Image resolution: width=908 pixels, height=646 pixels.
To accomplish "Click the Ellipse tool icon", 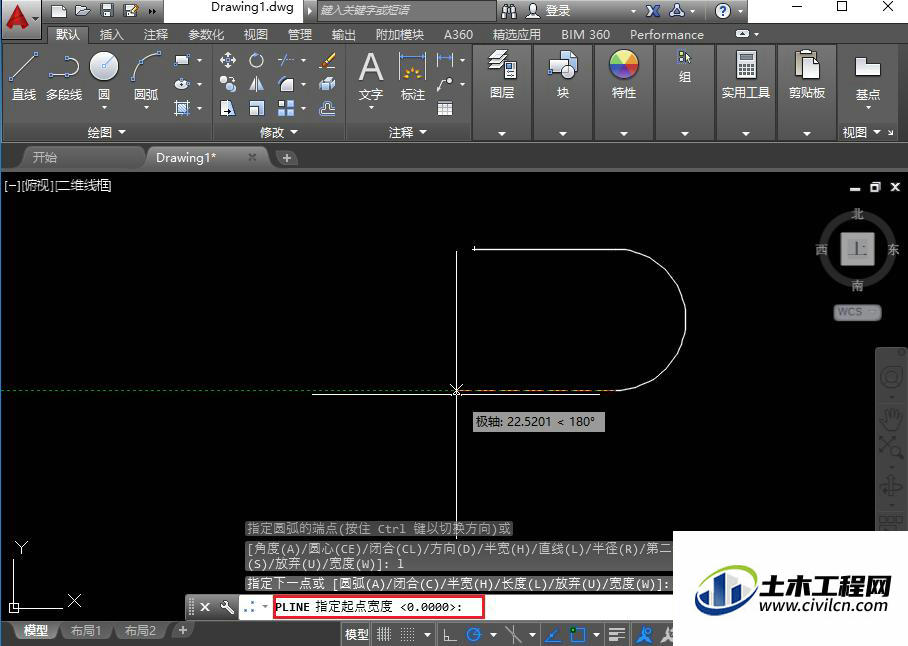I will coord(182,84).
